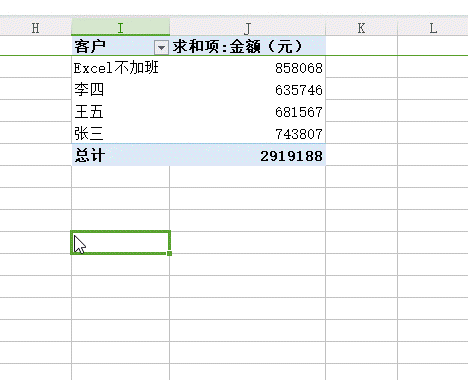The image size is (468, 380).
Task: Select the Excel不加班 cell
Action: pyautogui.click(x=120, y=68)
